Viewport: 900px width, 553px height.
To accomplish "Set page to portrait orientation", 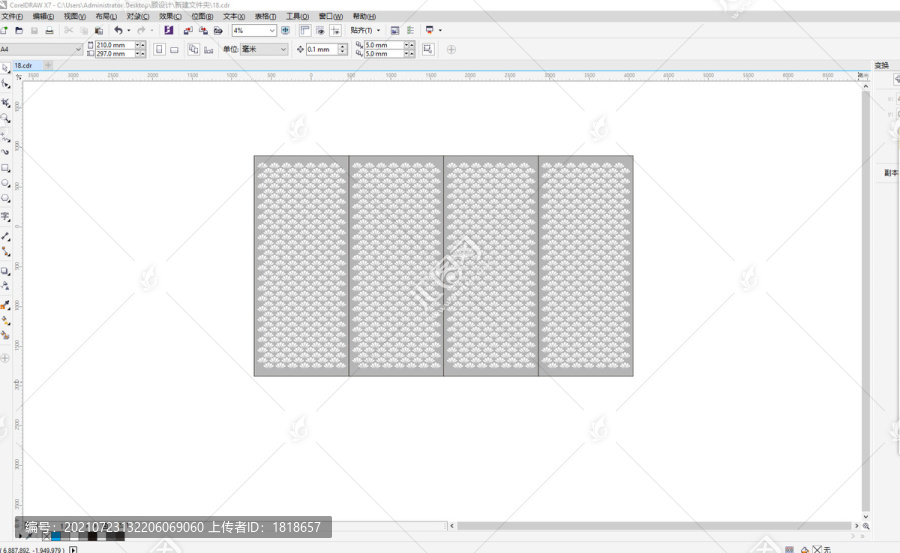I will (x=159, y=49).
